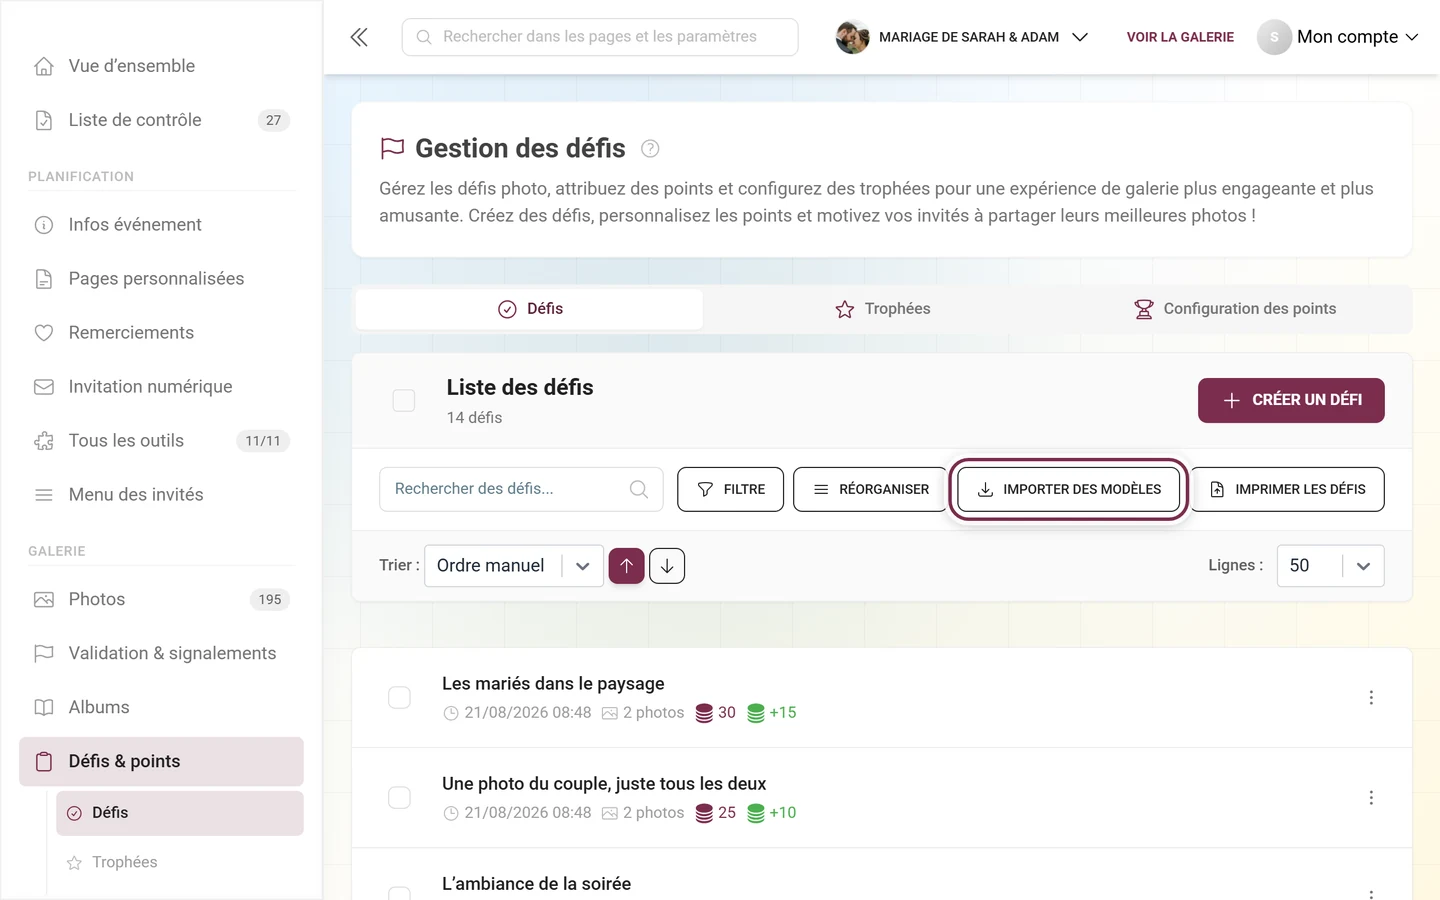
Task: Open Remerciements in the sidebar
Action: (x=161, y=333)
